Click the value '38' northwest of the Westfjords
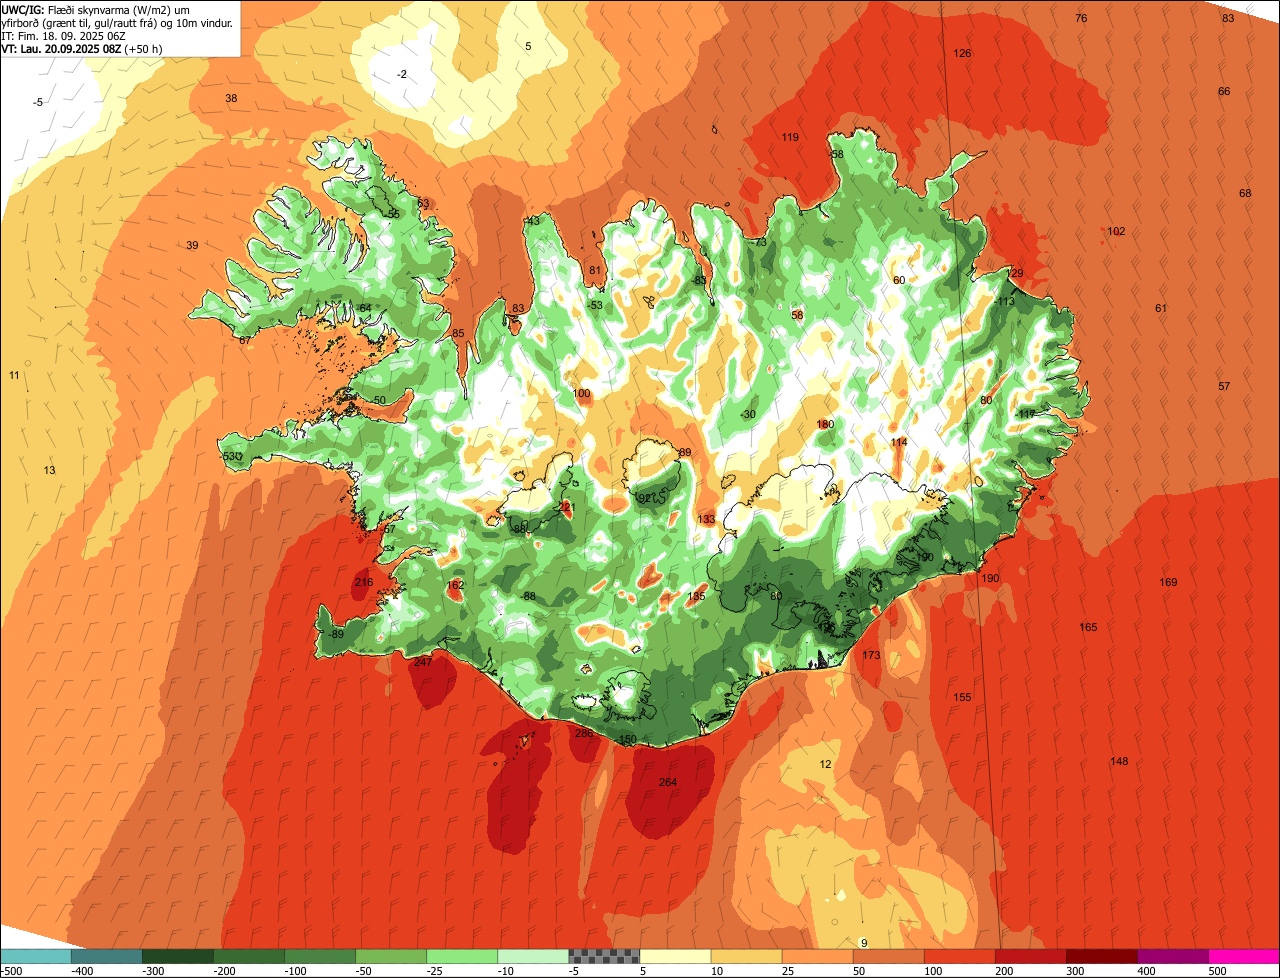The width and height of the screenshot is (1280, 978). click(231, 98)
